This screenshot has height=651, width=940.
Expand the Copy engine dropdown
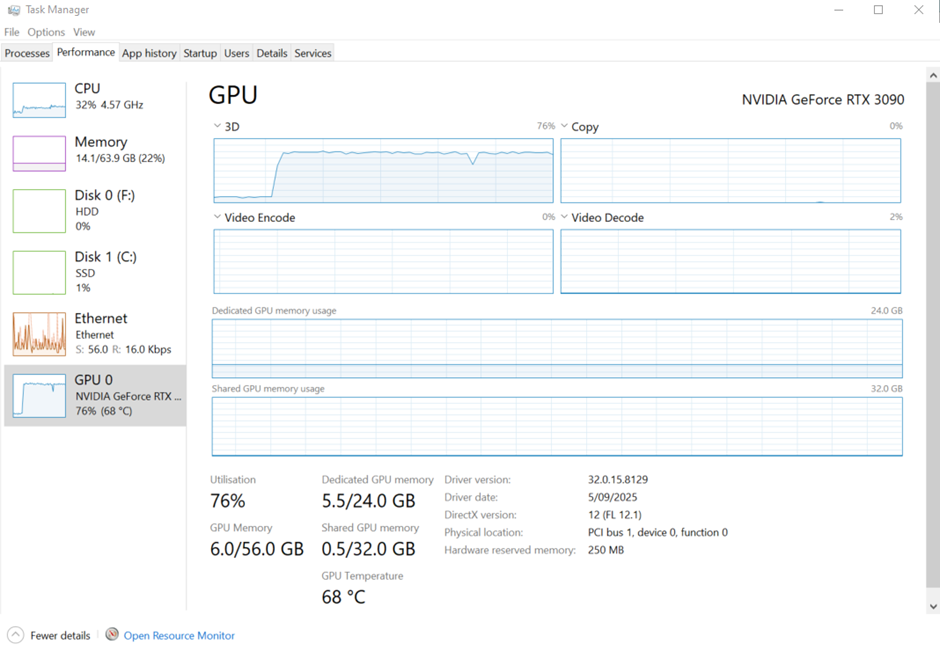pyautogui.click(x=565, y=127)
